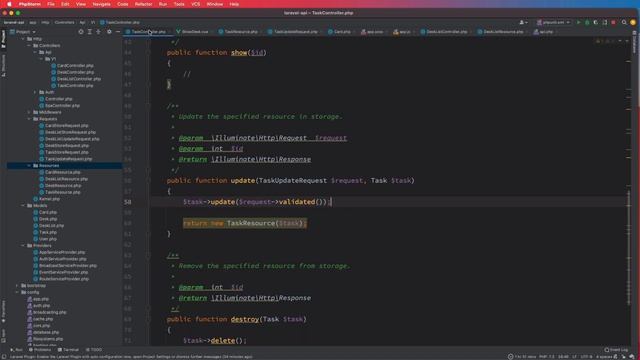Screen dimensions: 640x360
Task: Open the File menu
Action: 51,4
